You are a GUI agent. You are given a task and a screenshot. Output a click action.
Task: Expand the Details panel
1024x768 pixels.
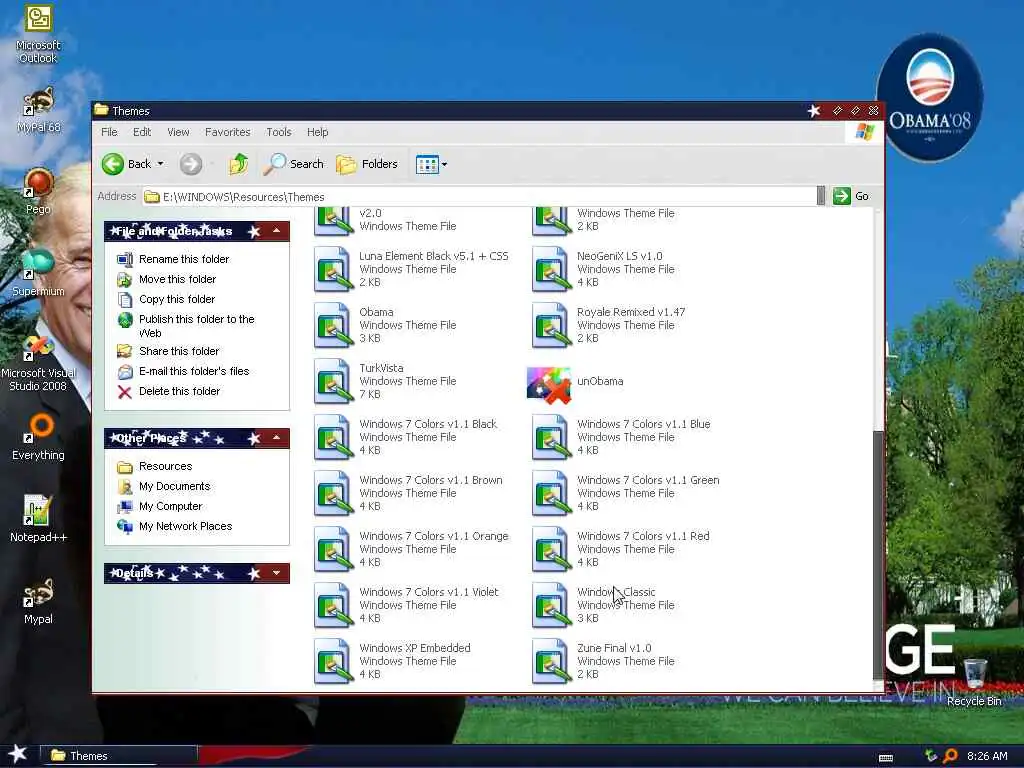click(276, 573)
